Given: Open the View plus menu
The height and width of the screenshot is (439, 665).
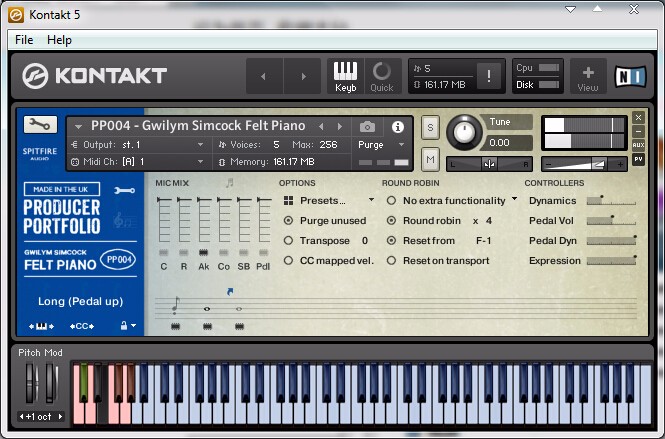Looking at the screenshot, I should click(588, 76).
